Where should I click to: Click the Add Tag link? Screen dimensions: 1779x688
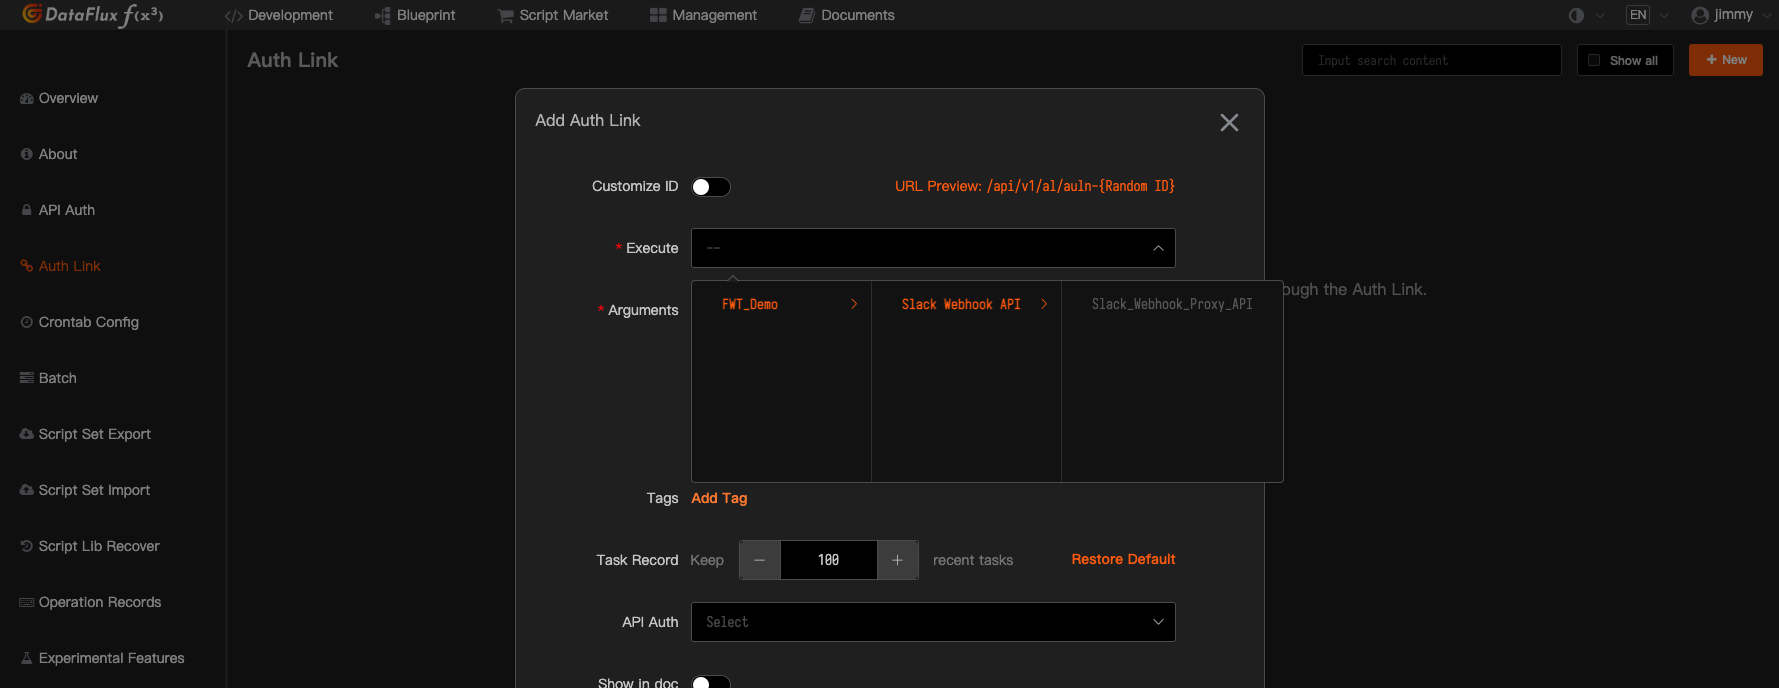pos(719,498)
